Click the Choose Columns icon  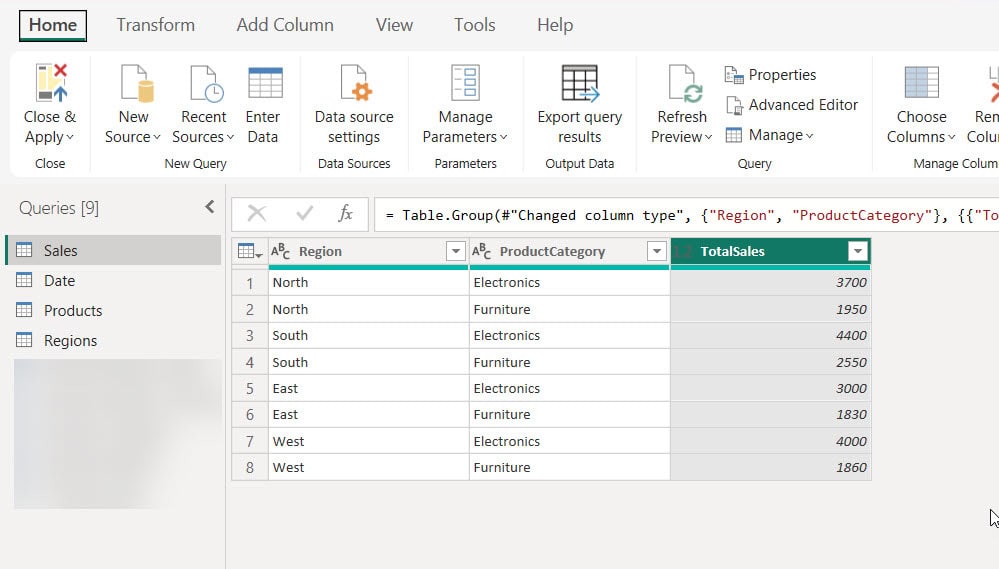[921, 82]
